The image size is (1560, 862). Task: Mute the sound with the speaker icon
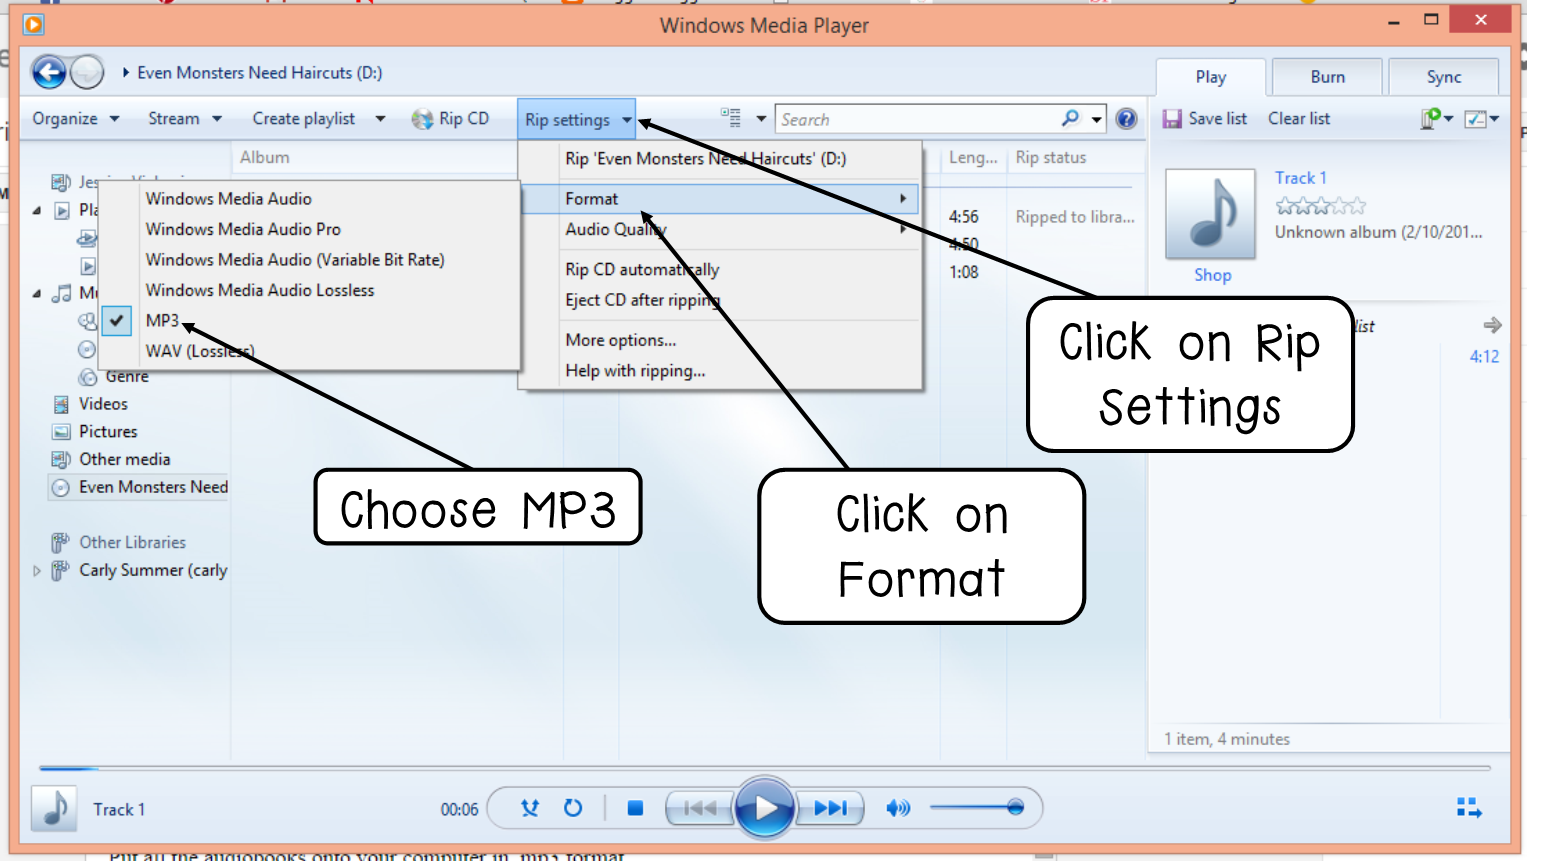point(898,808)
